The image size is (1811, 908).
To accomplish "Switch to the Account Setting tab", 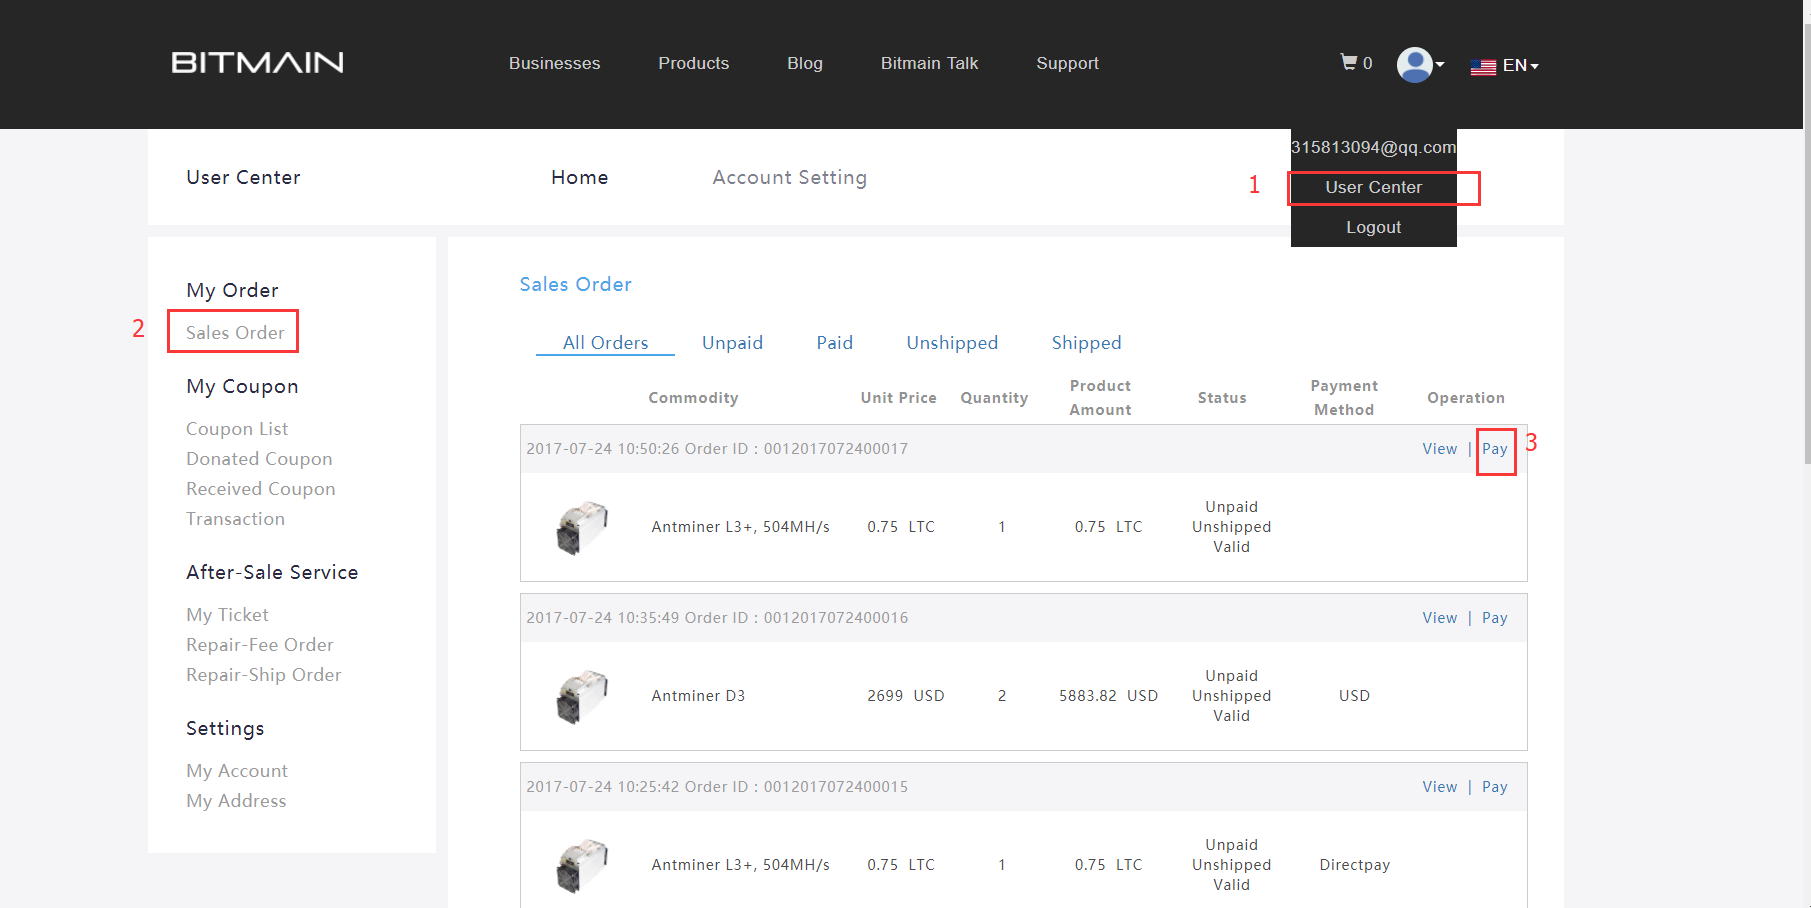I will coord(789,177).
